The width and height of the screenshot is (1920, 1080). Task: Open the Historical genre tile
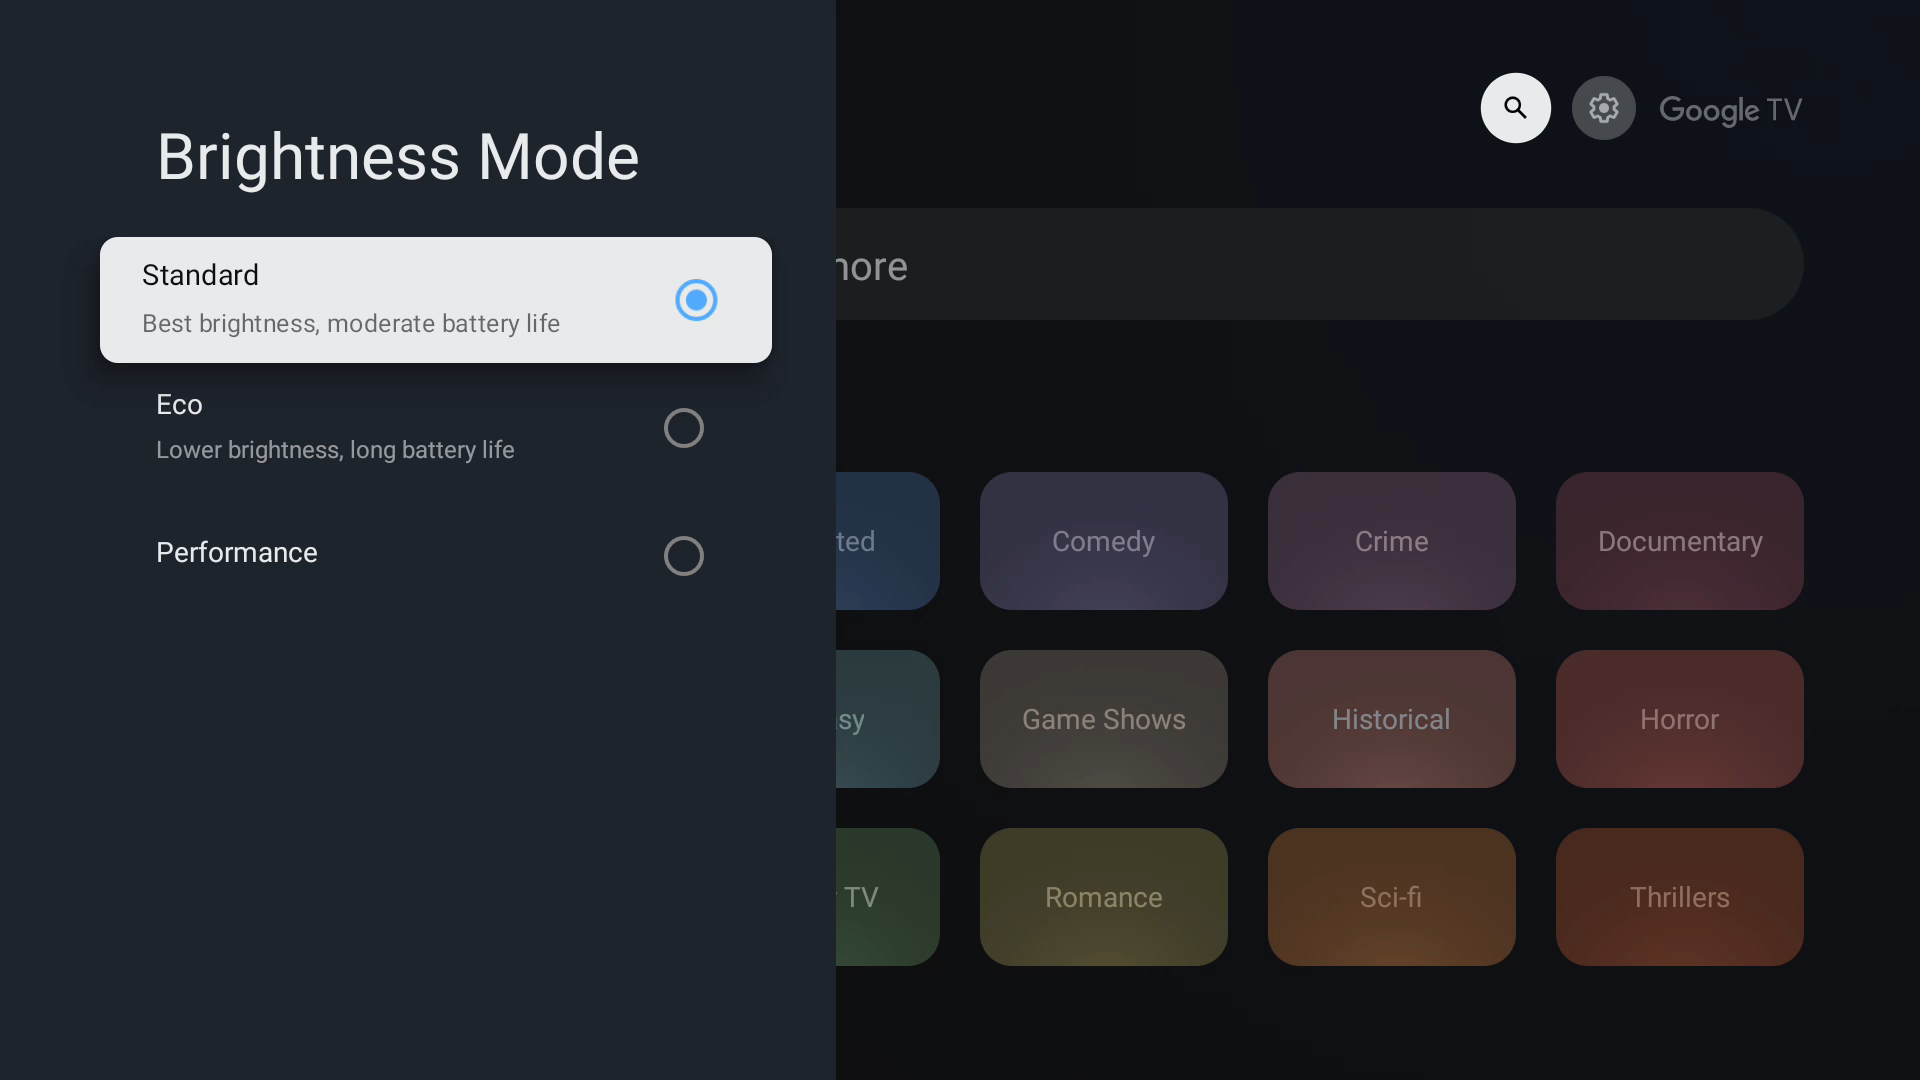1391,719
